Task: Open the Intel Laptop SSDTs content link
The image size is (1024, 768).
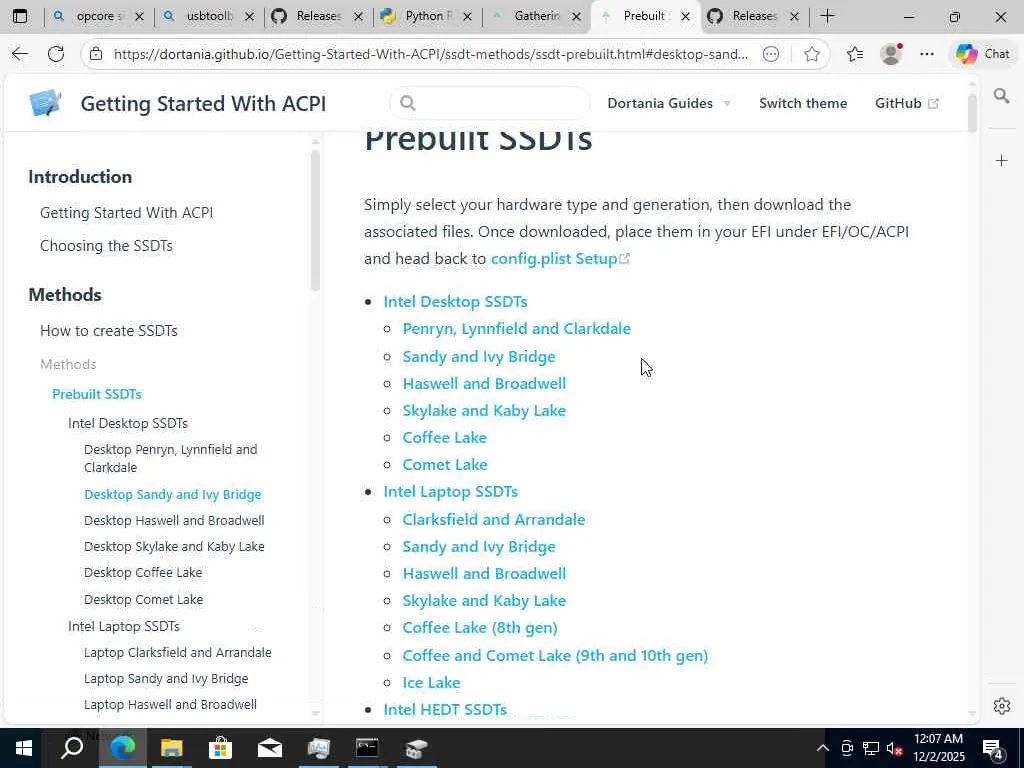Action: pyautogui.click(x=451, y=492)
